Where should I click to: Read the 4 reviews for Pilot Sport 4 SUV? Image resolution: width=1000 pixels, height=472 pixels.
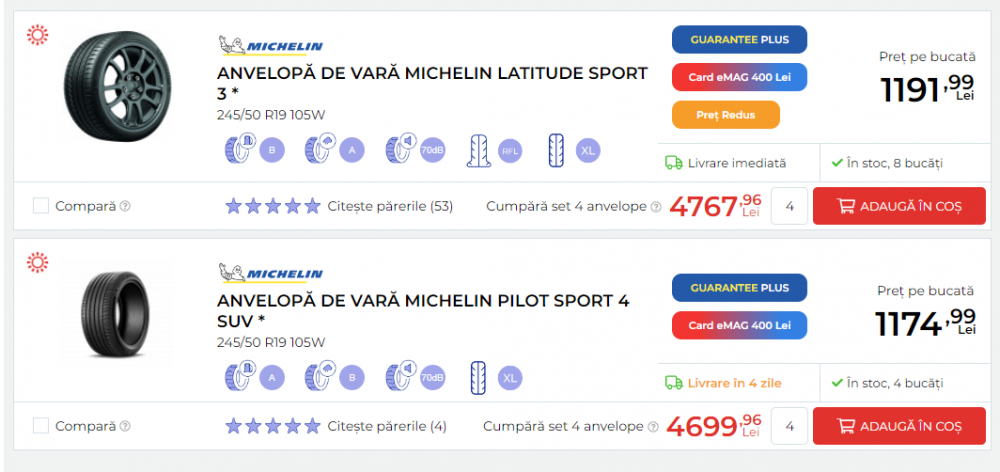387,426
